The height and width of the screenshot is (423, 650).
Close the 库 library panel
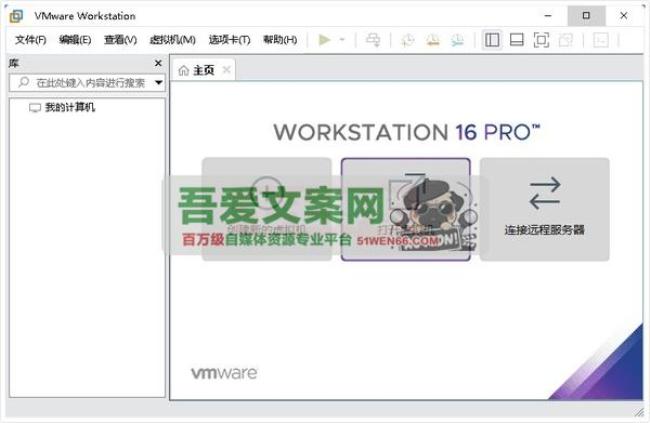158,63
